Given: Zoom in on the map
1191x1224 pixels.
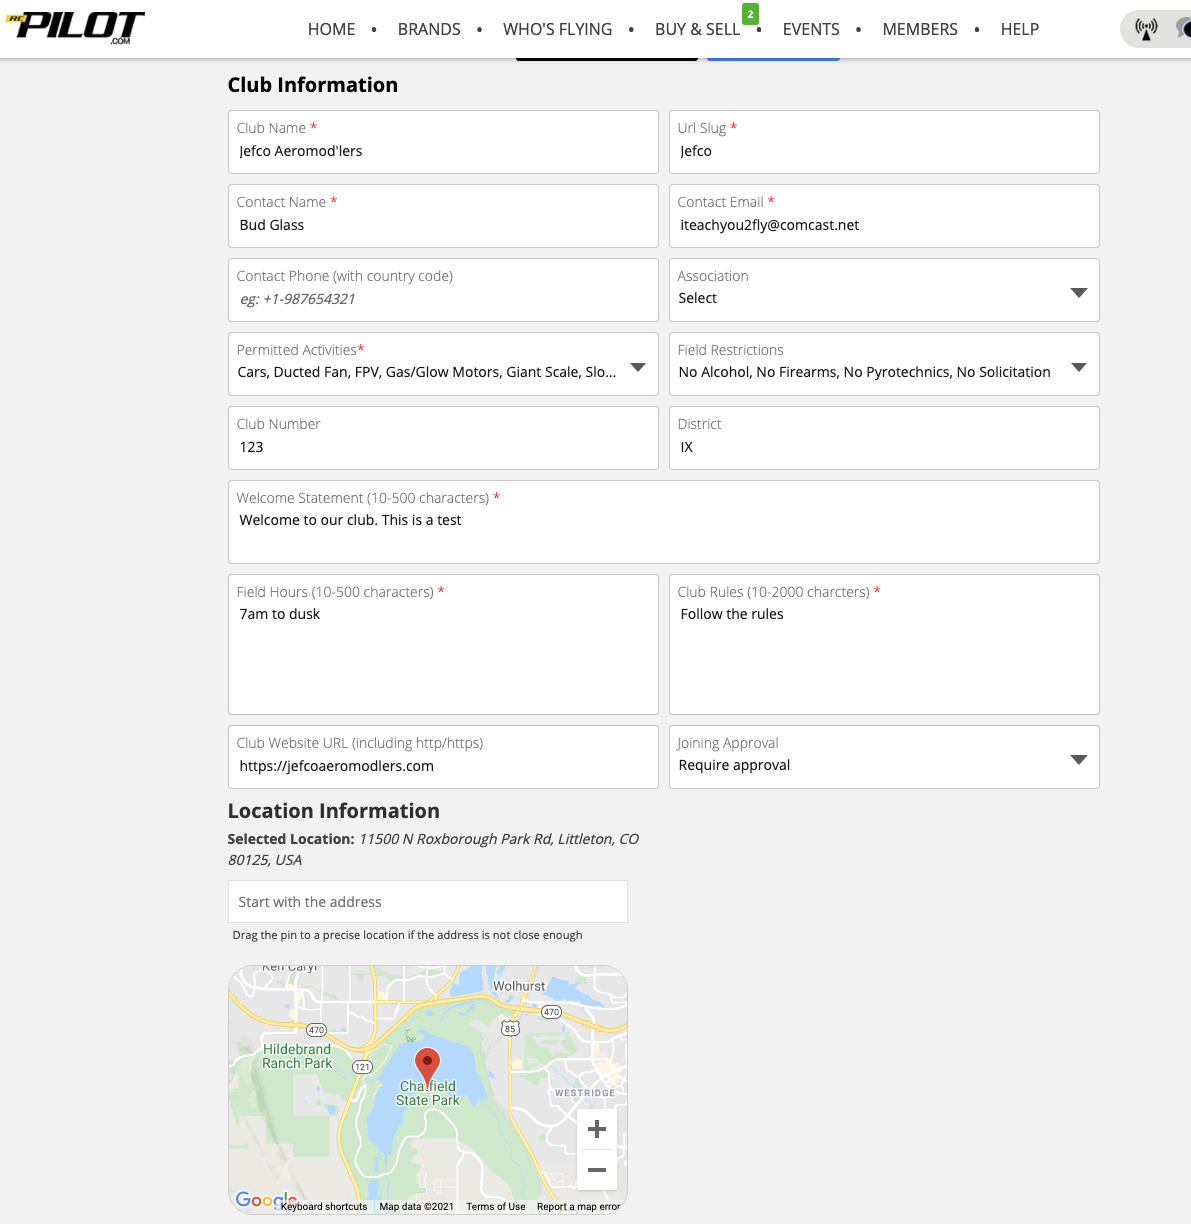Looking at the screenshot, I should click(x=597, y=1129).
